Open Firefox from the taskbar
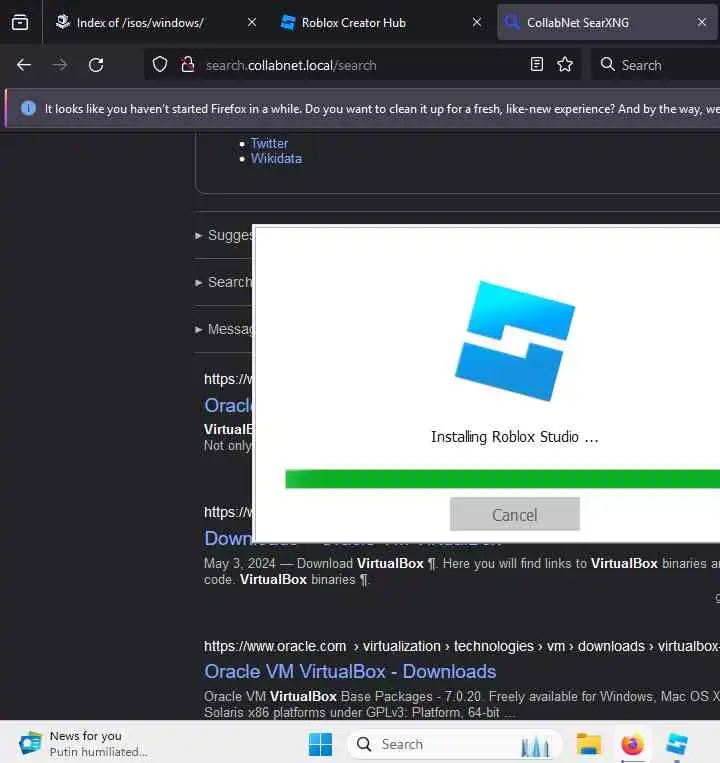 click(632, 745)
